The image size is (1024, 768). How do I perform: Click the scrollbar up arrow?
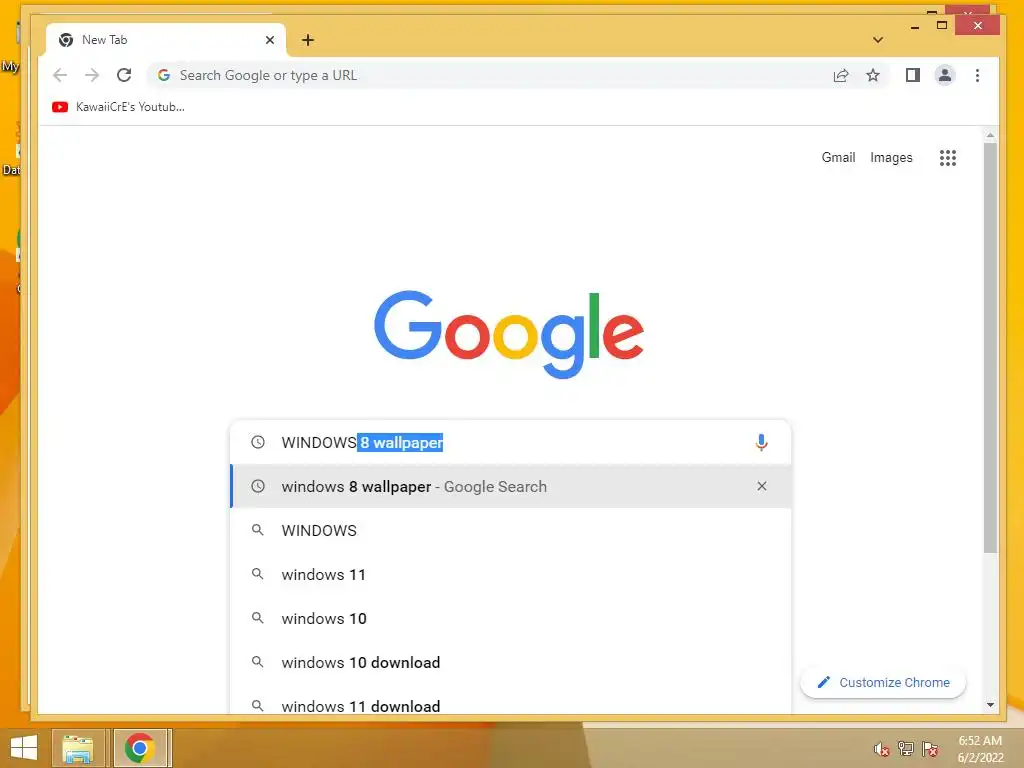[991, 136]
